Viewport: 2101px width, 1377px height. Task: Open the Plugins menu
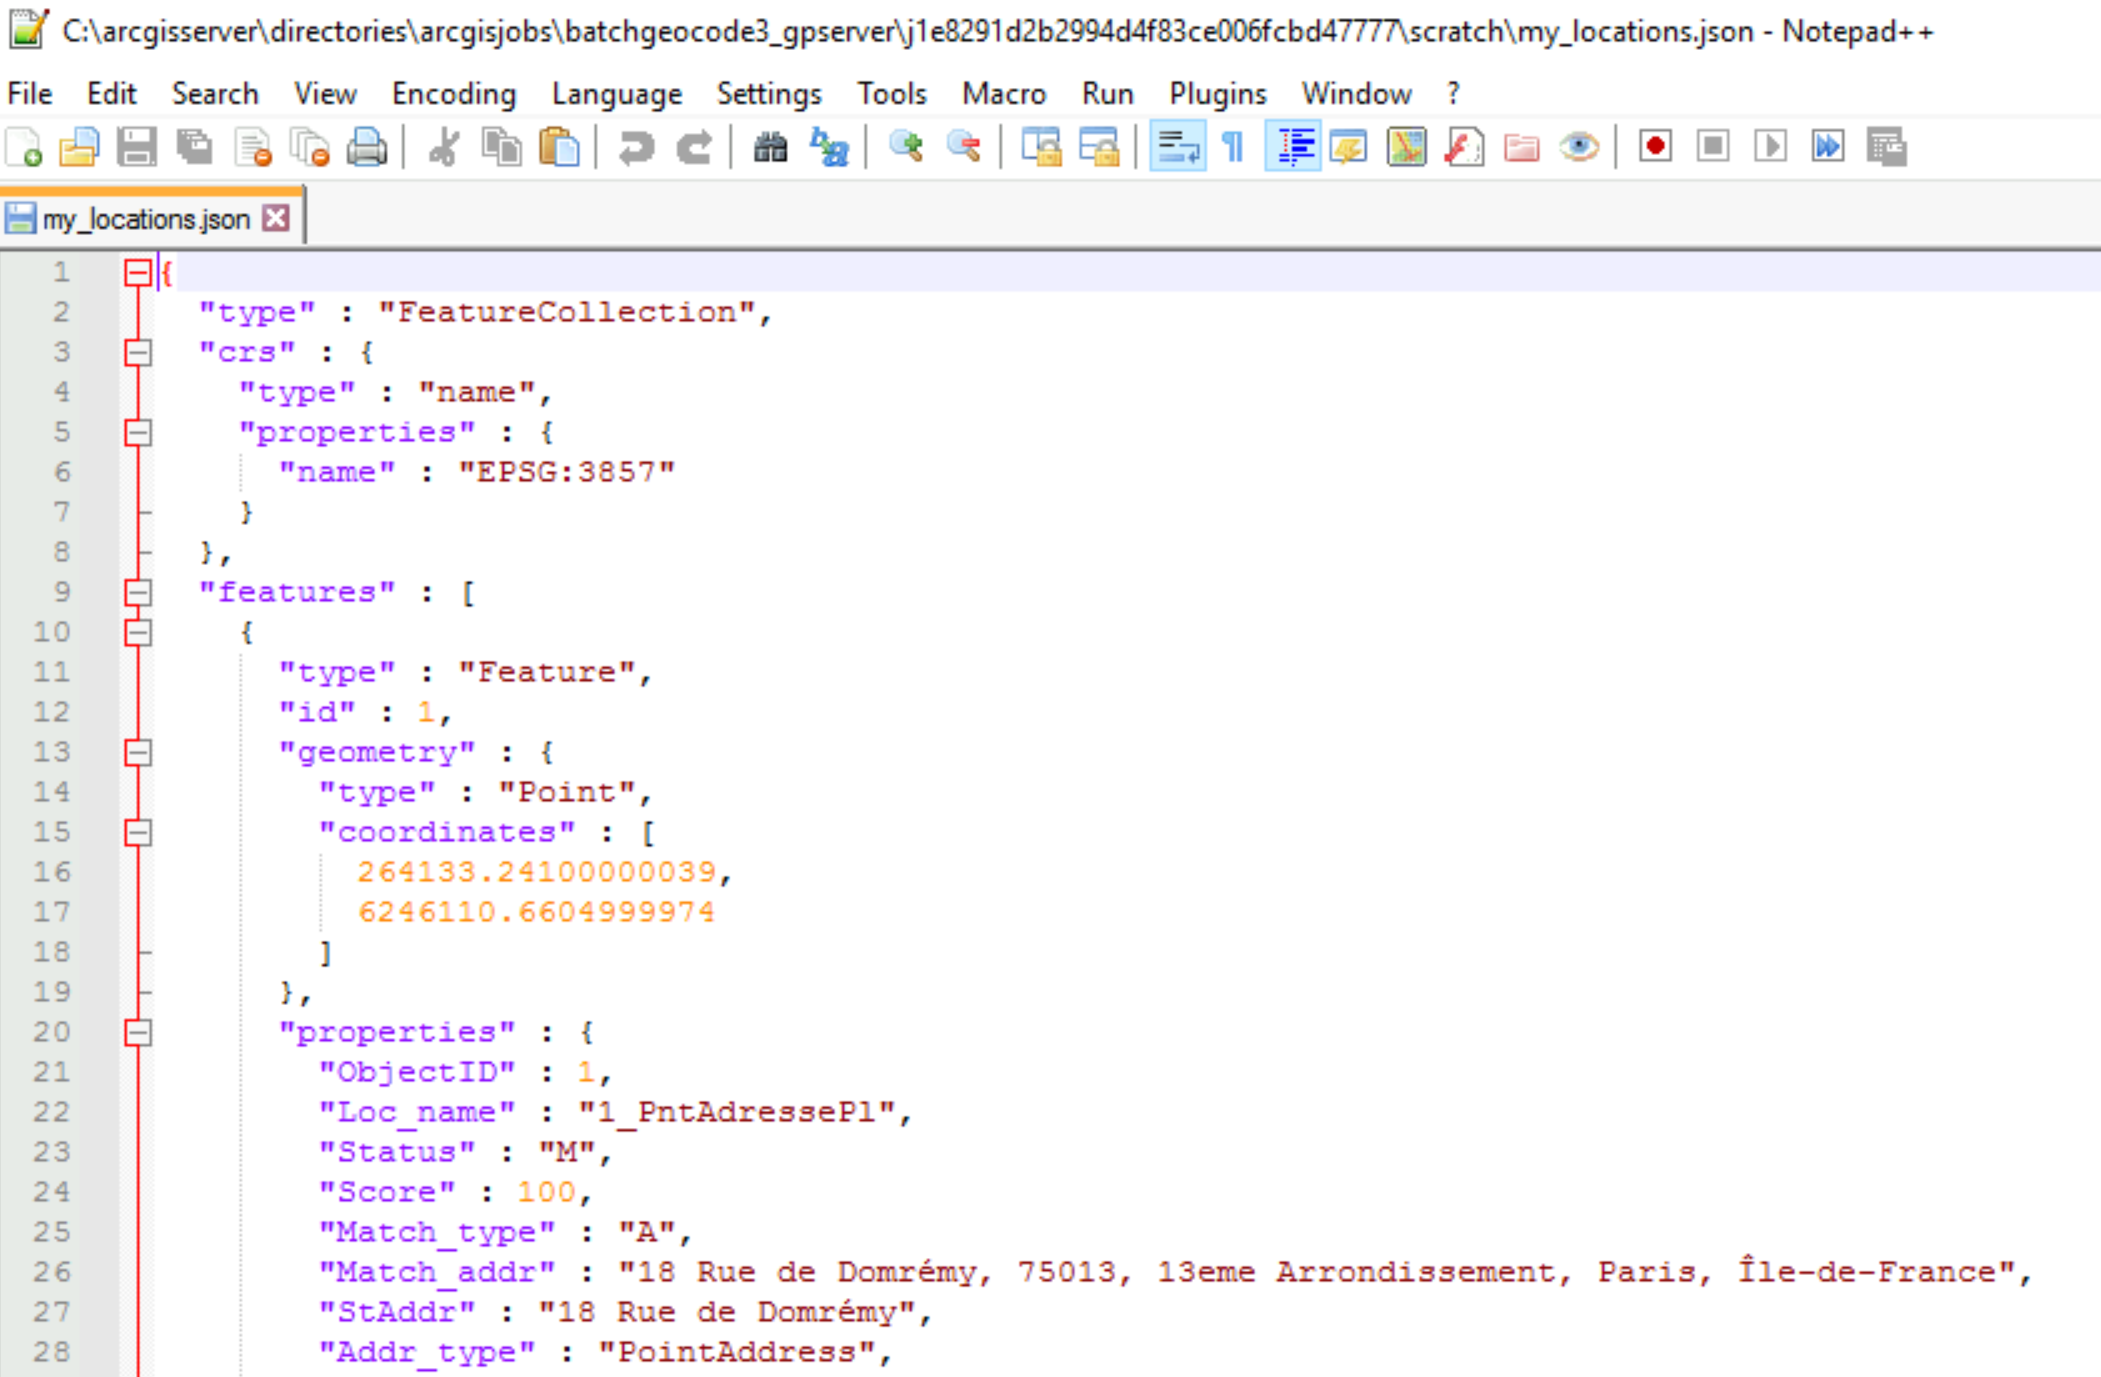[x=1218, y=94]
